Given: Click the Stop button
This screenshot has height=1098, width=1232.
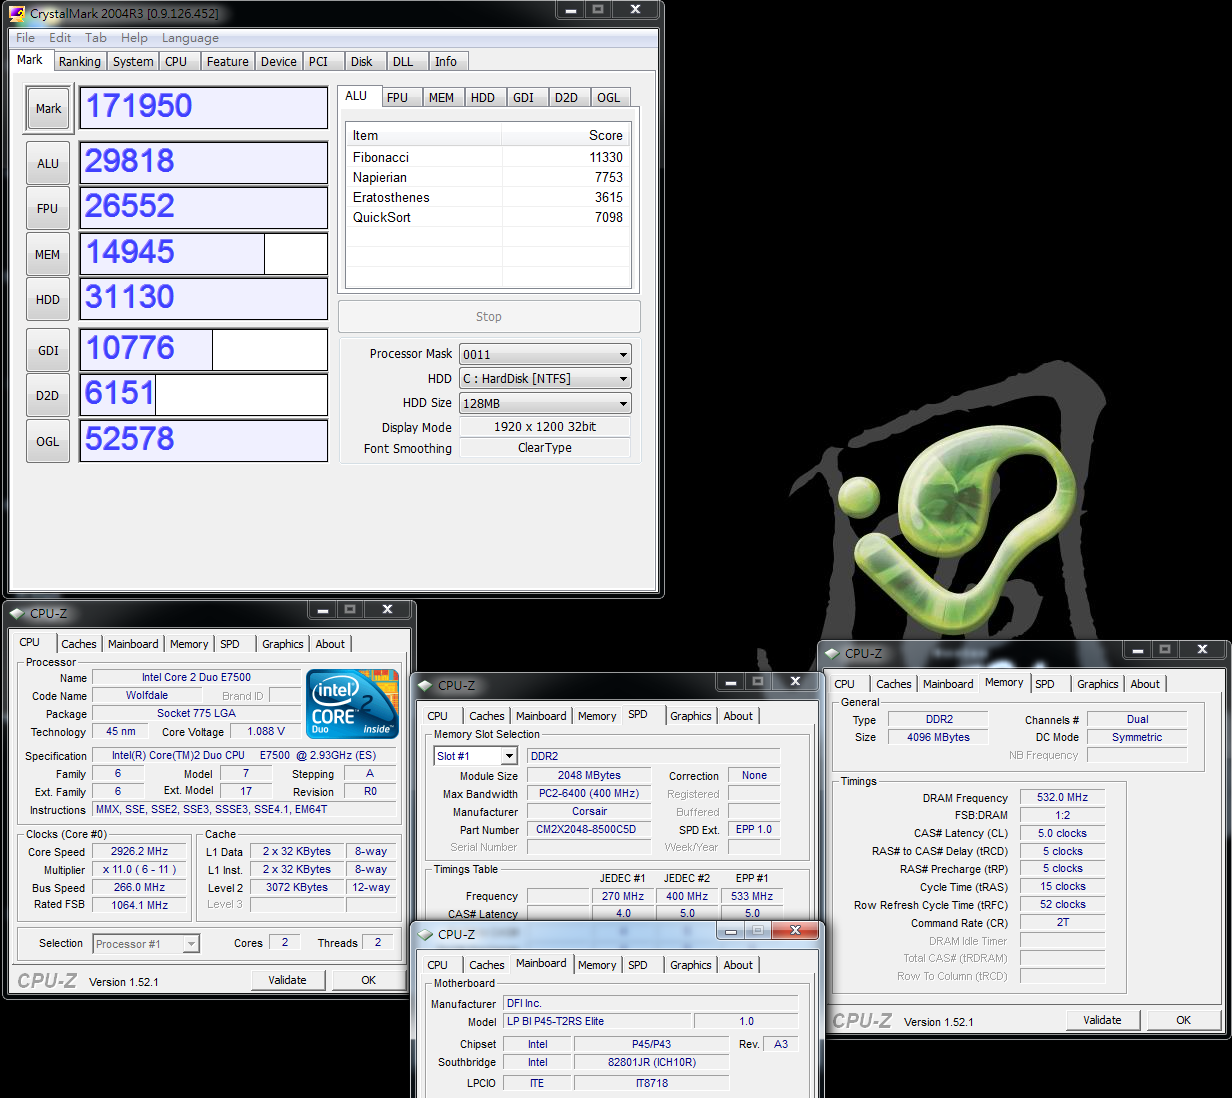Looking at the screenshot, I should click(x=489, y=317).
